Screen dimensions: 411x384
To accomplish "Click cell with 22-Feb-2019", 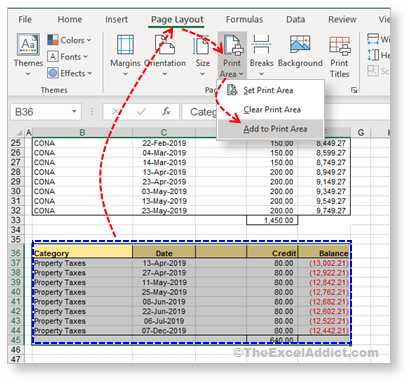I will pos(164,143).
